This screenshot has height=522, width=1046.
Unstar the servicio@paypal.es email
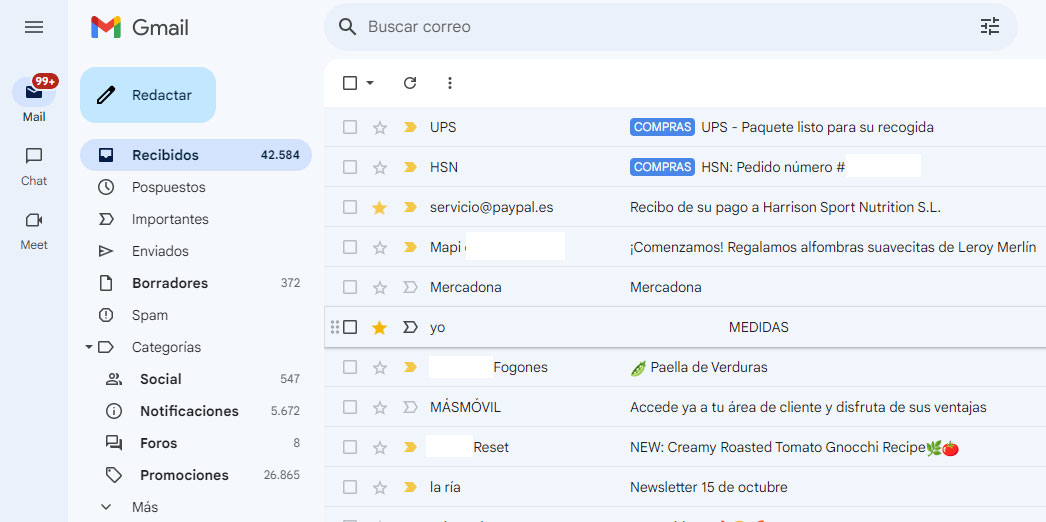[x=380, y=207]
